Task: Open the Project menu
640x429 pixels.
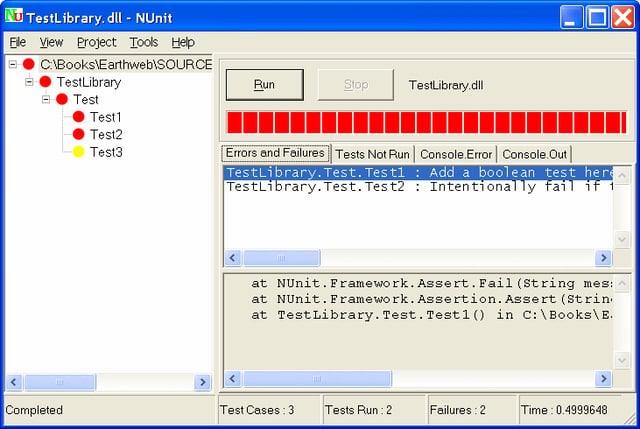Action: pyautogui.click(x=96, y=42)
